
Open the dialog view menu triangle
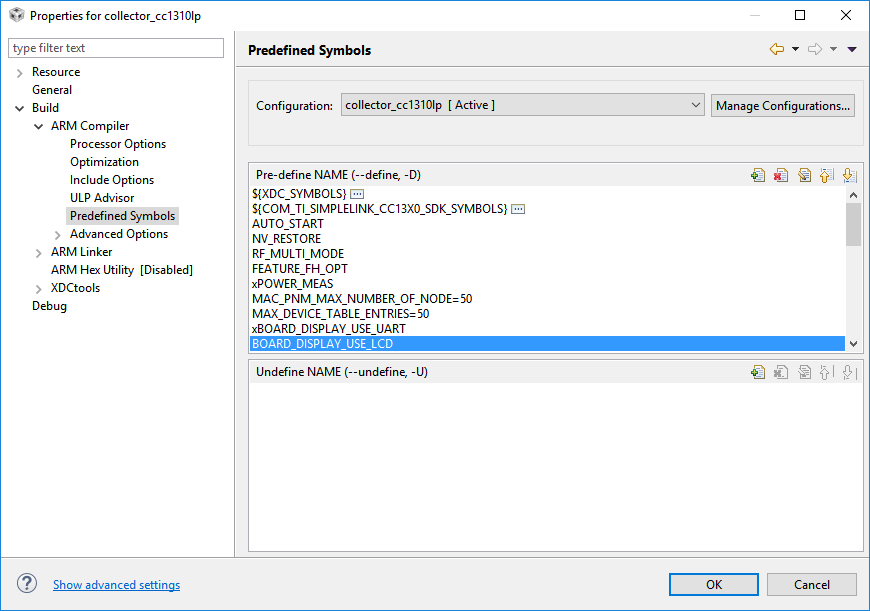pos(851,49)
